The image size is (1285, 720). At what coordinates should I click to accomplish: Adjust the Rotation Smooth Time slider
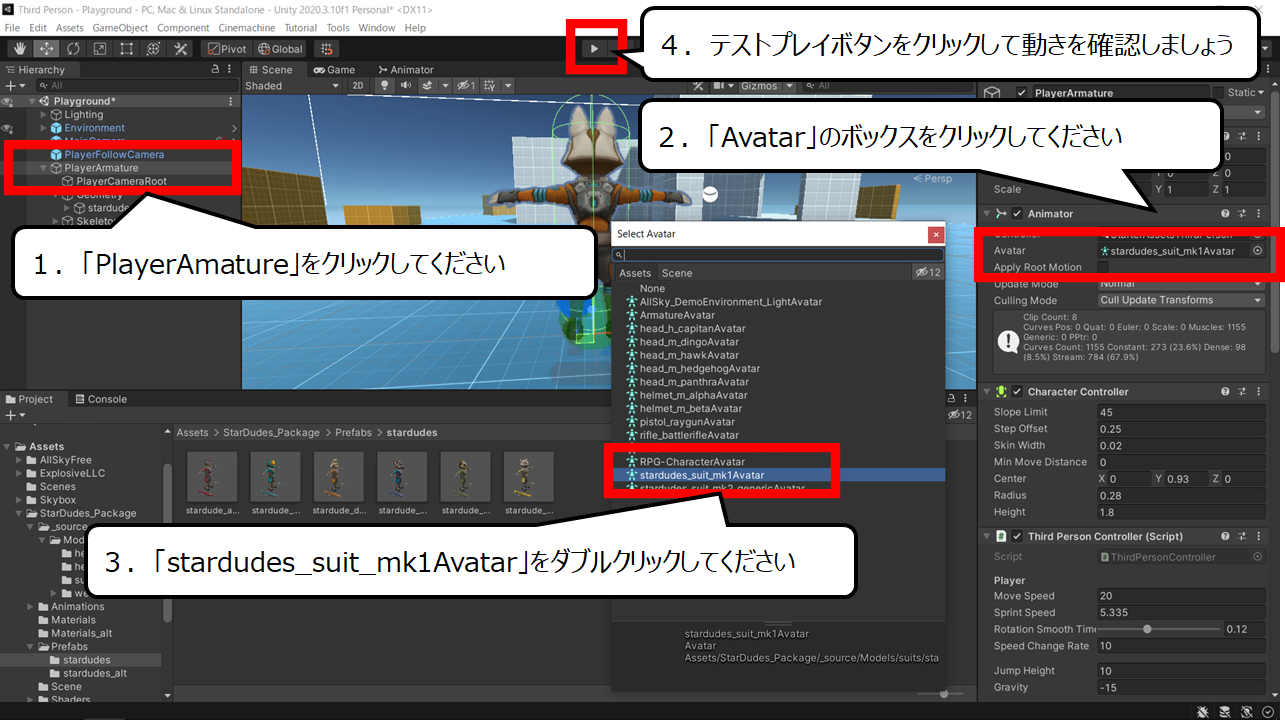click(x=1158, y=629)
